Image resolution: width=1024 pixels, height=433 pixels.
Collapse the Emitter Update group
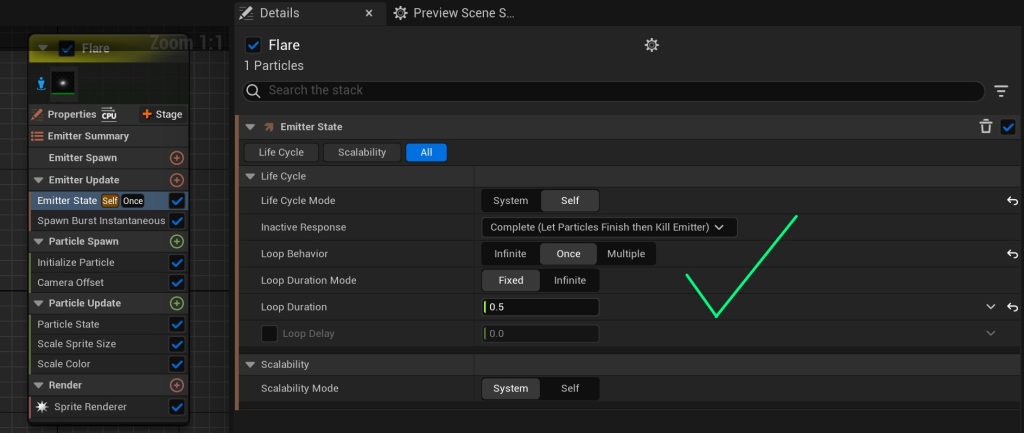[x=38, y=180]
